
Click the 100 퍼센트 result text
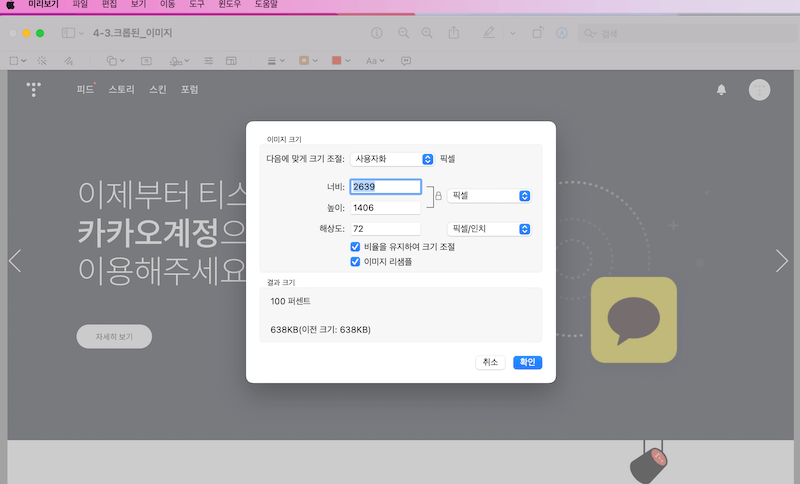(x=290, y=301)
